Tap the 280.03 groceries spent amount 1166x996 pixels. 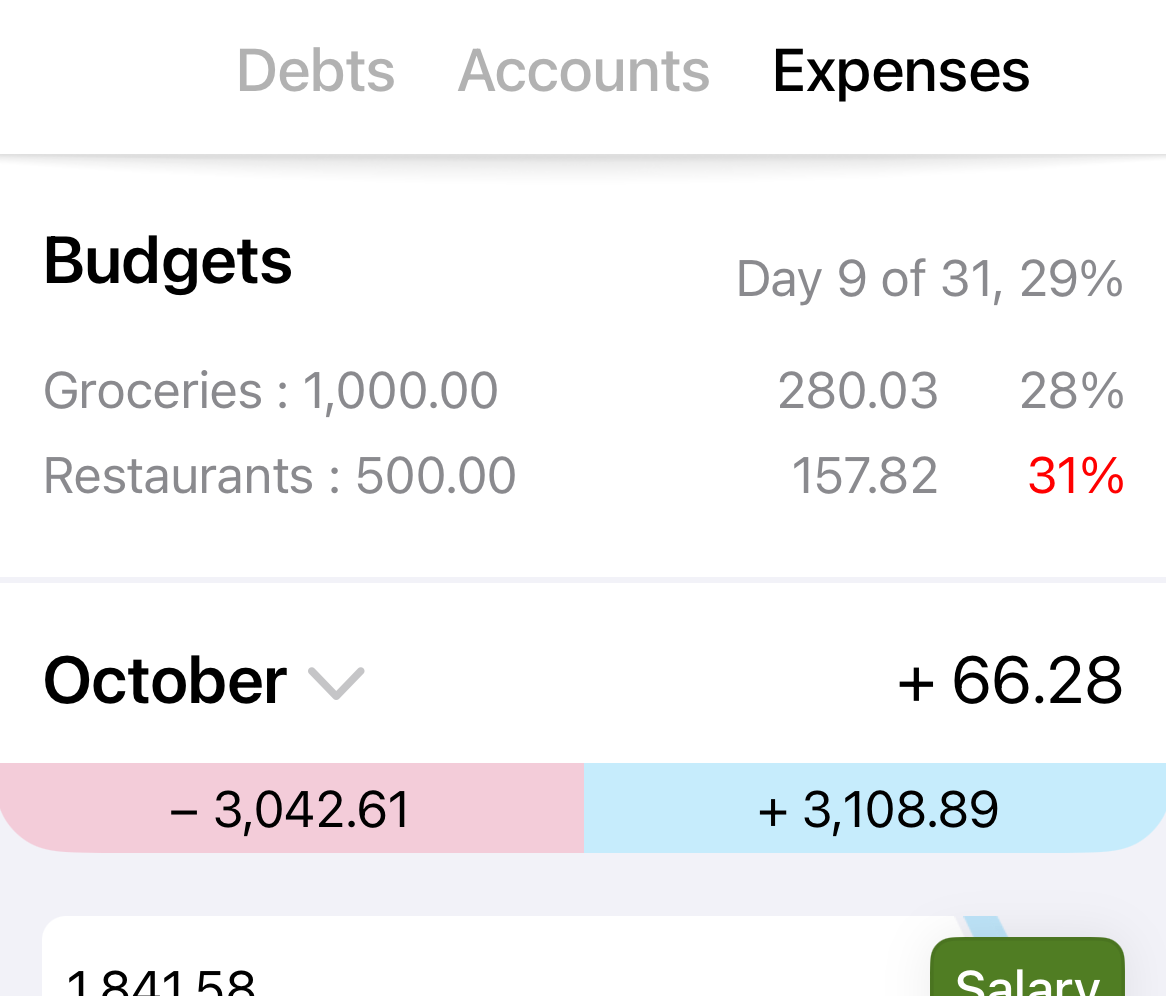[858, 390]
